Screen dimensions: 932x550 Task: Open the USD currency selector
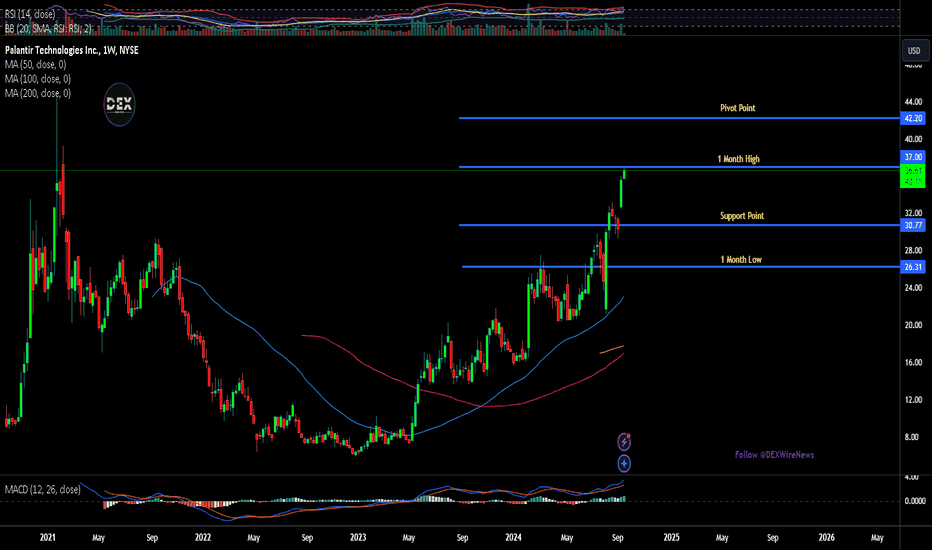pyautogui.click(x=914, y=51)
